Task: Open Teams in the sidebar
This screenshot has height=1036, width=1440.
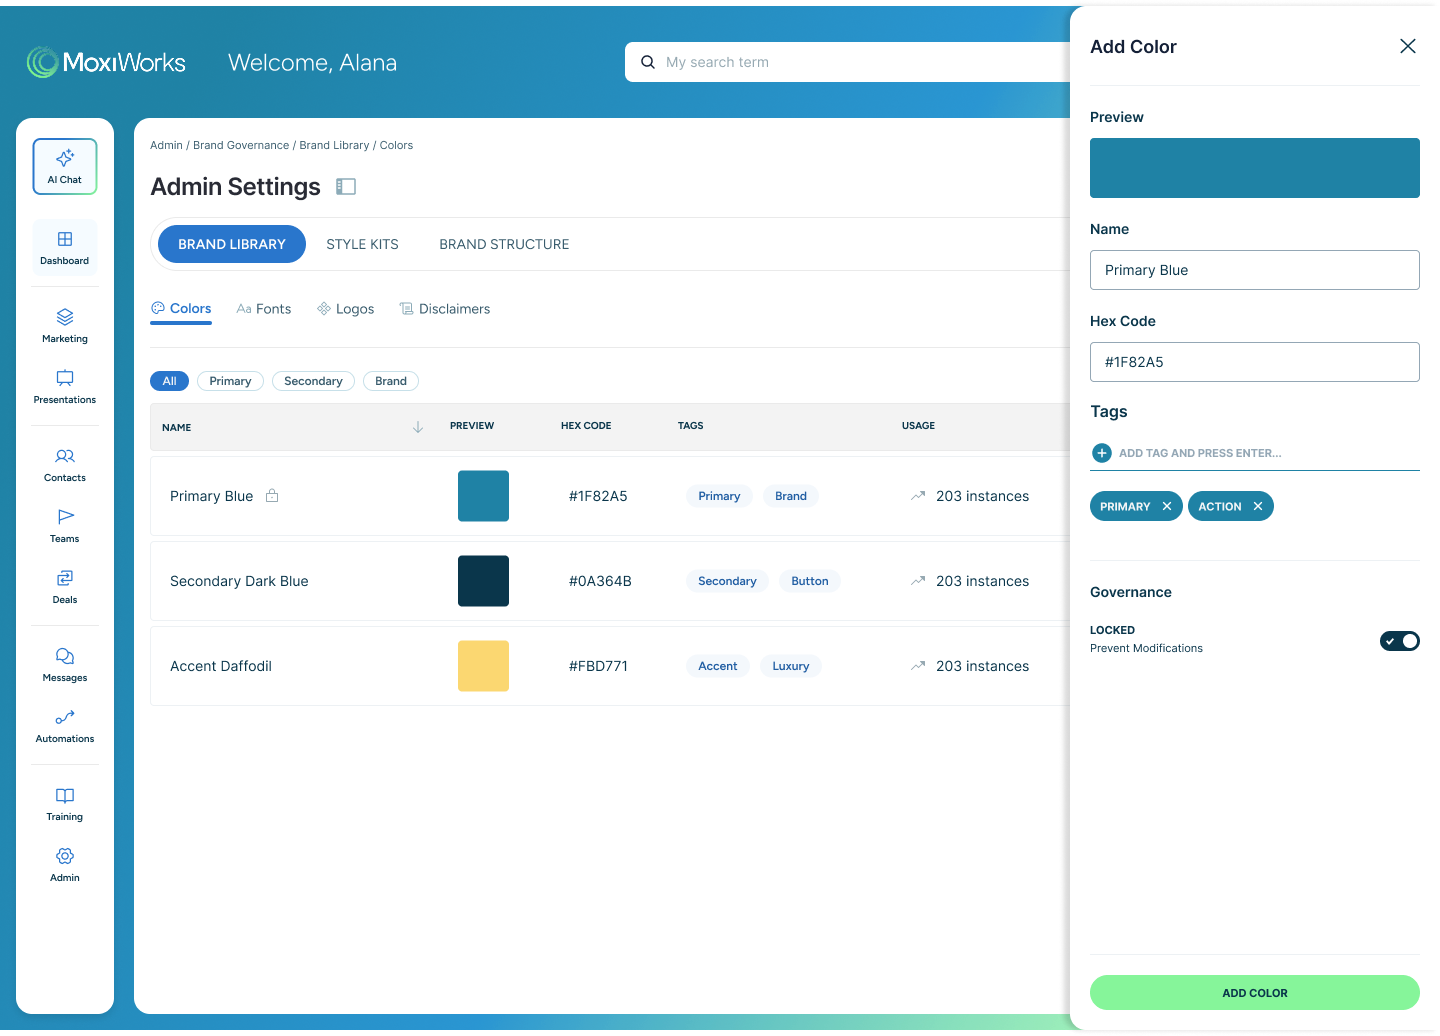Action: [65, 526]
